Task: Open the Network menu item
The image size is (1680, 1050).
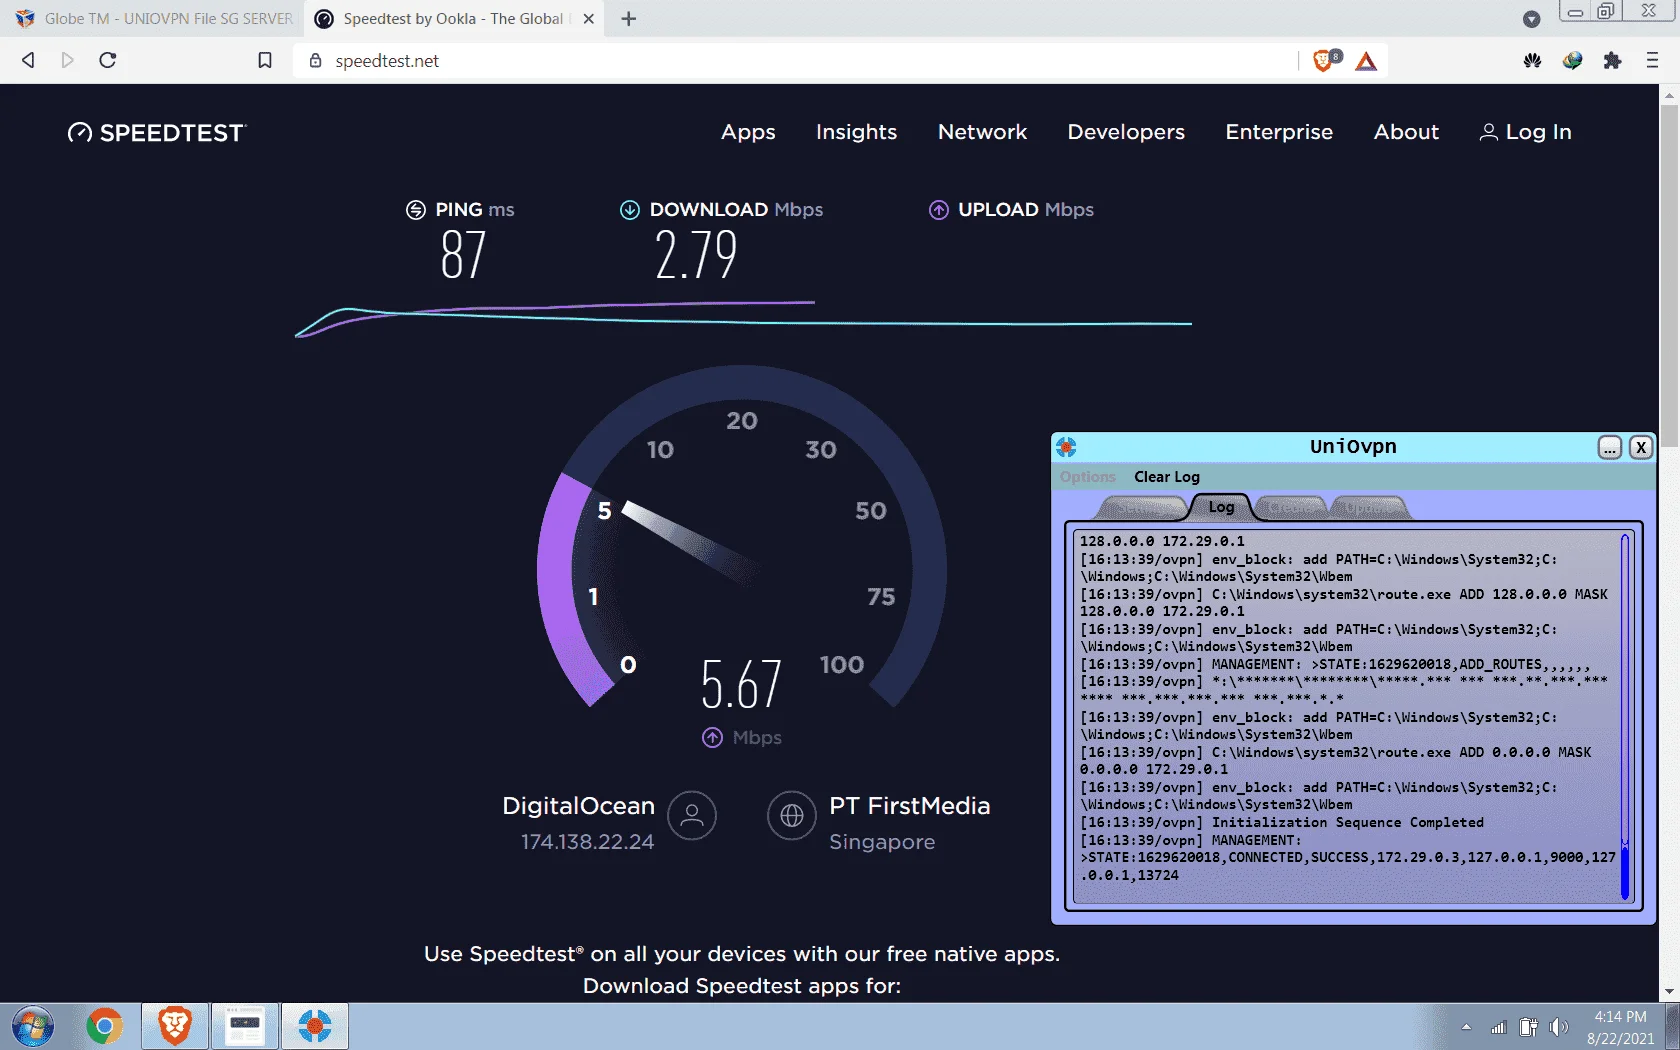Action: tap(982, 132)
